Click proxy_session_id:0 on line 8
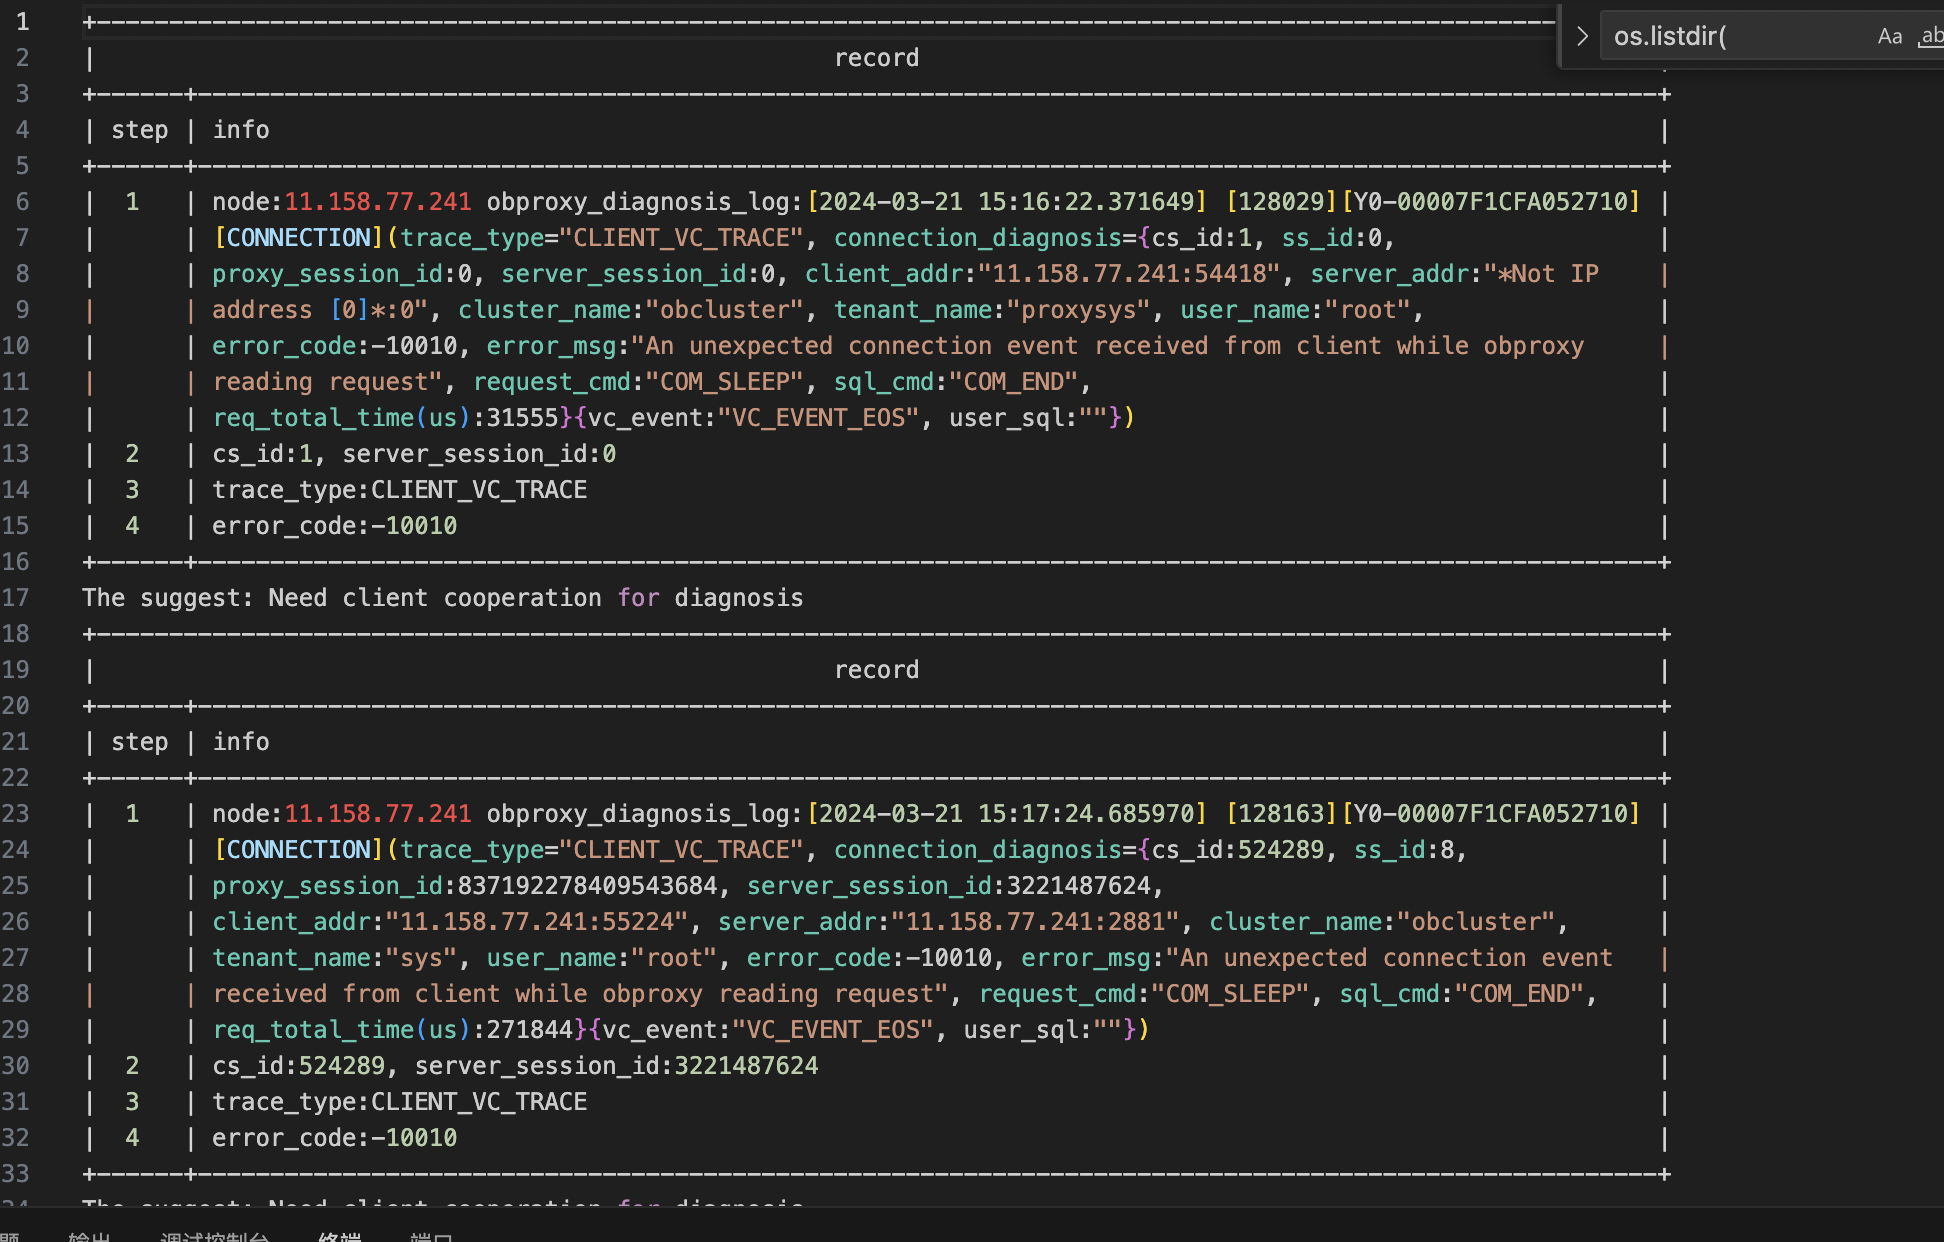The width and height of the screenshot is (1944, 1242). point(342,274)
